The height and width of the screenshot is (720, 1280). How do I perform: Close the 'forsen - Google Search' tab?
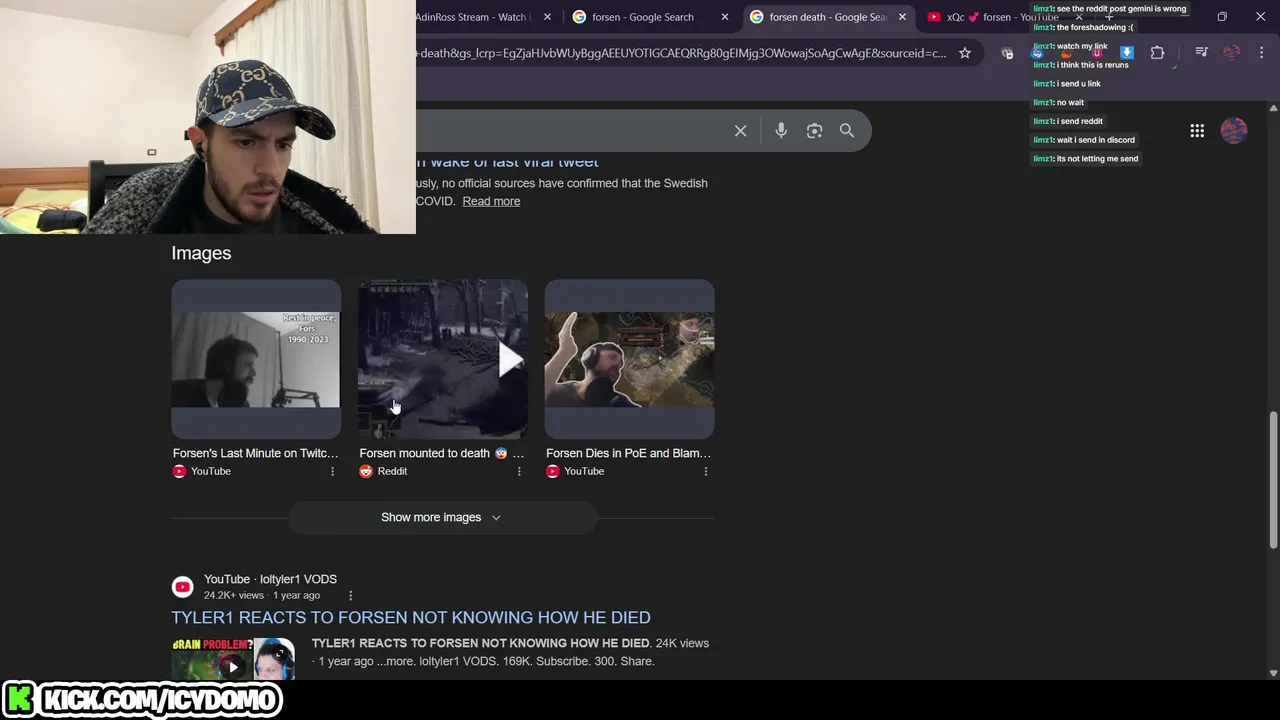[x=725, y=17]
